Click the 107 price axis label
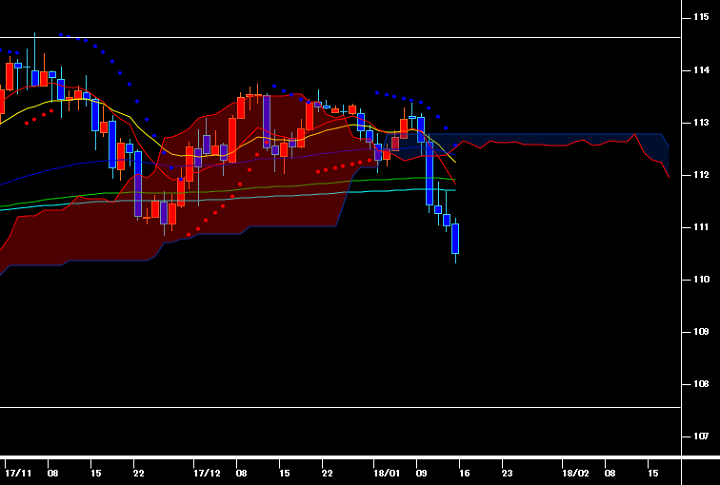Screen dimensions: 720x485 click(x=701, y=436)
